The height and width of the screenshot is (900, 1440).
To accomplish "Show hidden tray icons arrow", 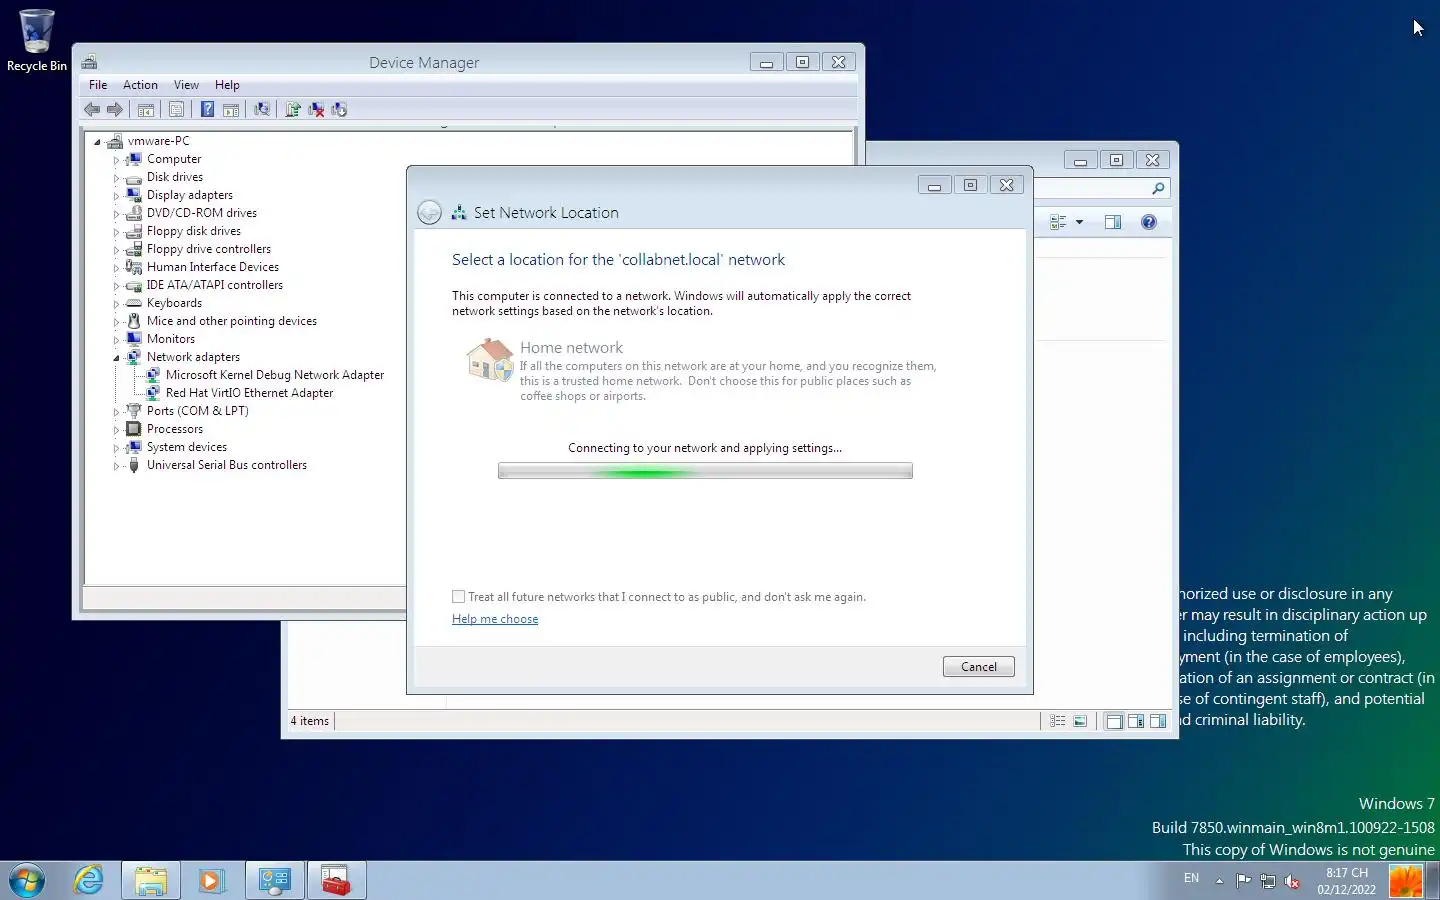I will click(1219, 881).
